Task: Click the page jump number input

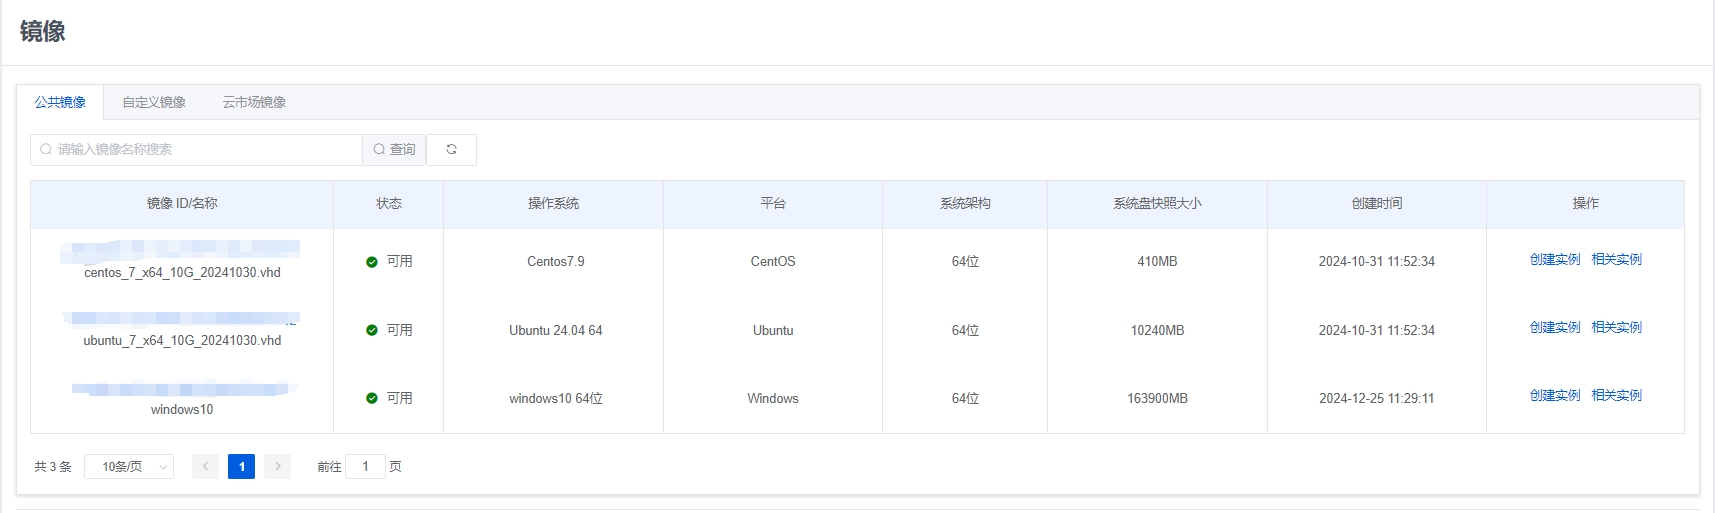Action: [365, 467]
